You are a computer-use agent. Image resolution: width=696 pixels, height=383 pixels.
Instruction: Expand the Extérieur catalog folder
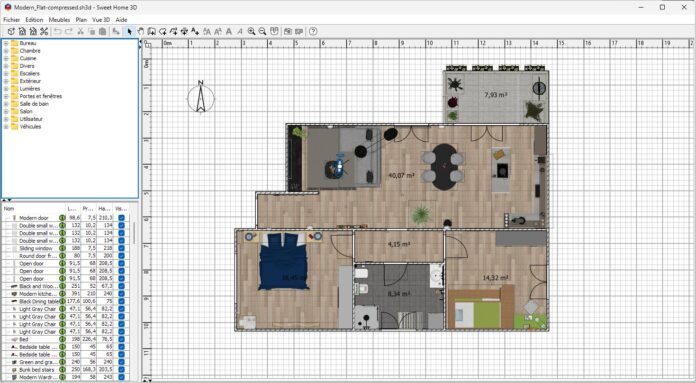coord(6,81)
